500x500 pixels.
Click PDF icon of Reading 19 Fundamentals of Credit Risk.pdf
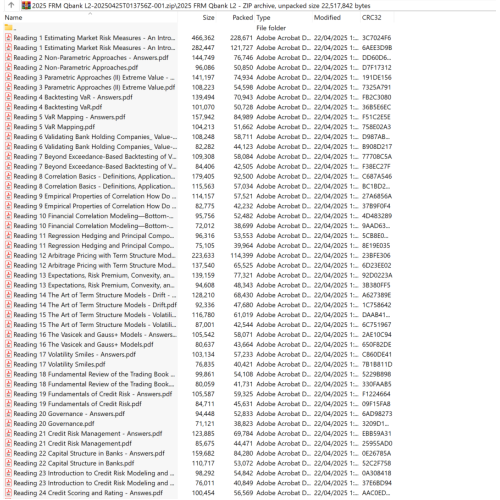coord(8,404)
